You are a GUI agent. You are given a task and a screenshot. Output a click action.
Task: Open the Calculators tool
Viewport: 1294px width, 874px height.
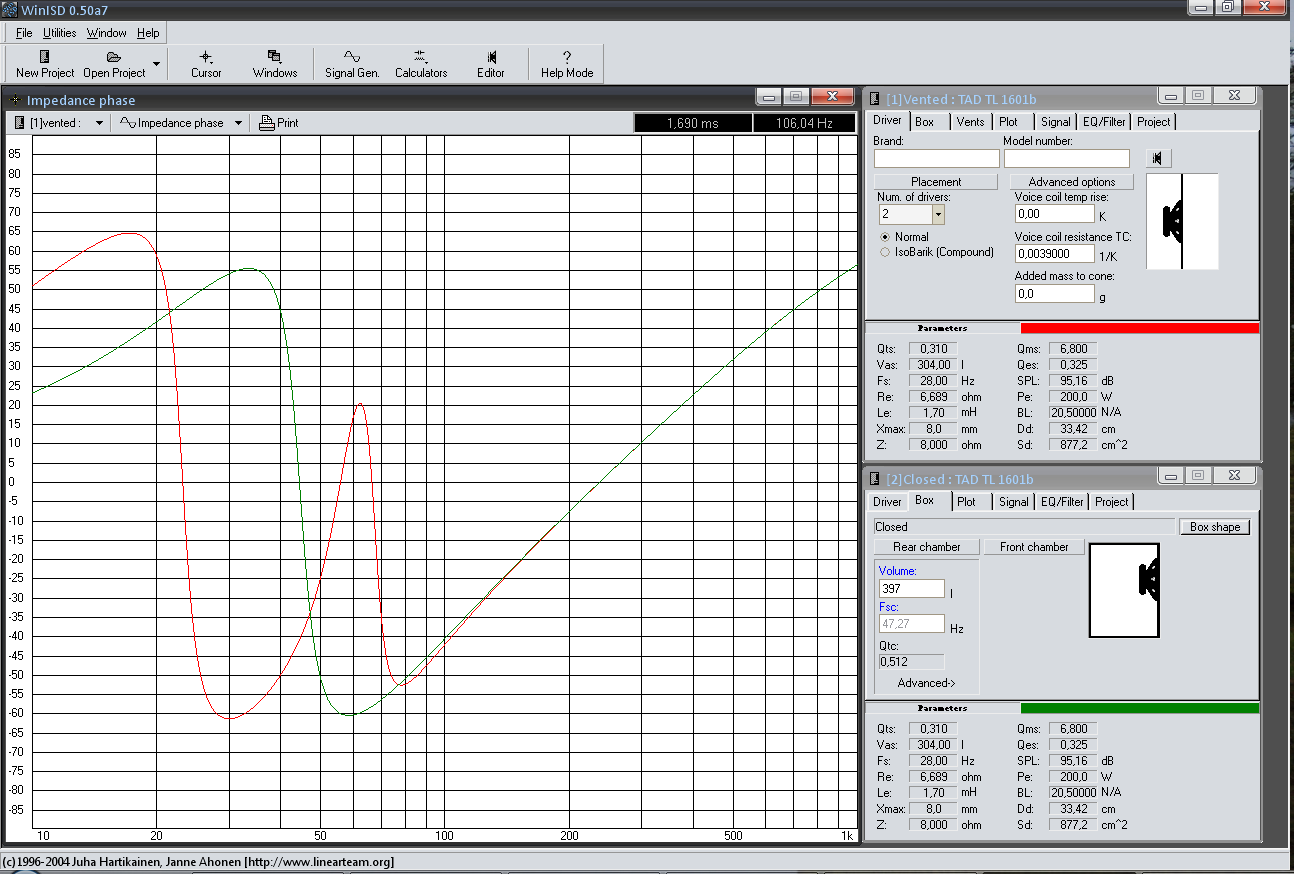pyautogui.click(x=420, y=58)
